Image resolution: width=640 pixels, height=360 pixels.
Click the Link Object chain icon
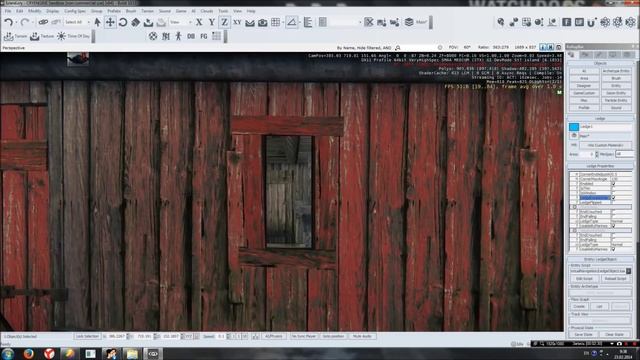[43, 22]
